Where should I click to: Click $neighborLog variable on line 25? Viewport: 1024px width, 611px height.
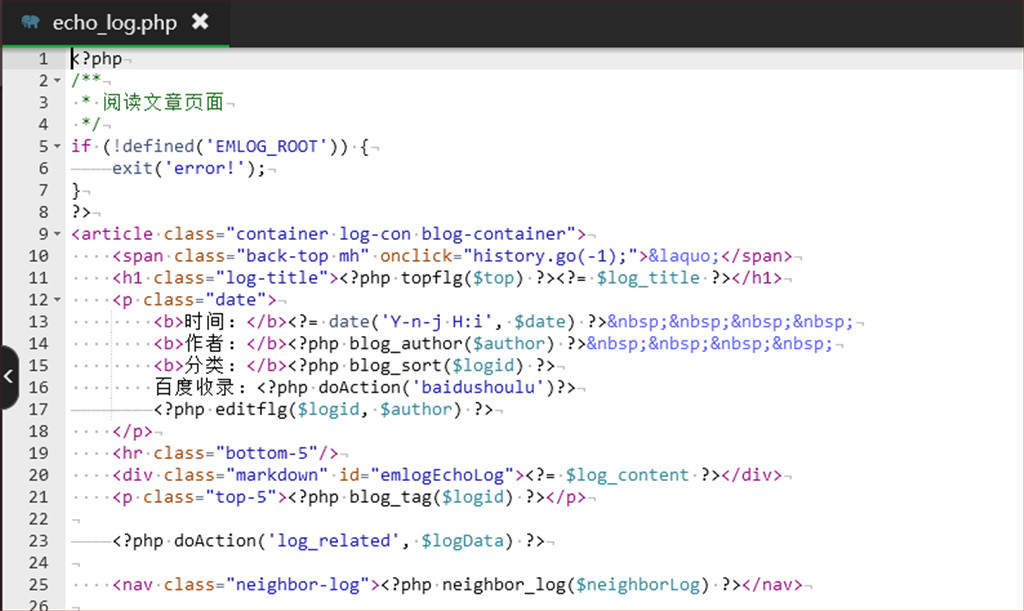(637, 585)
